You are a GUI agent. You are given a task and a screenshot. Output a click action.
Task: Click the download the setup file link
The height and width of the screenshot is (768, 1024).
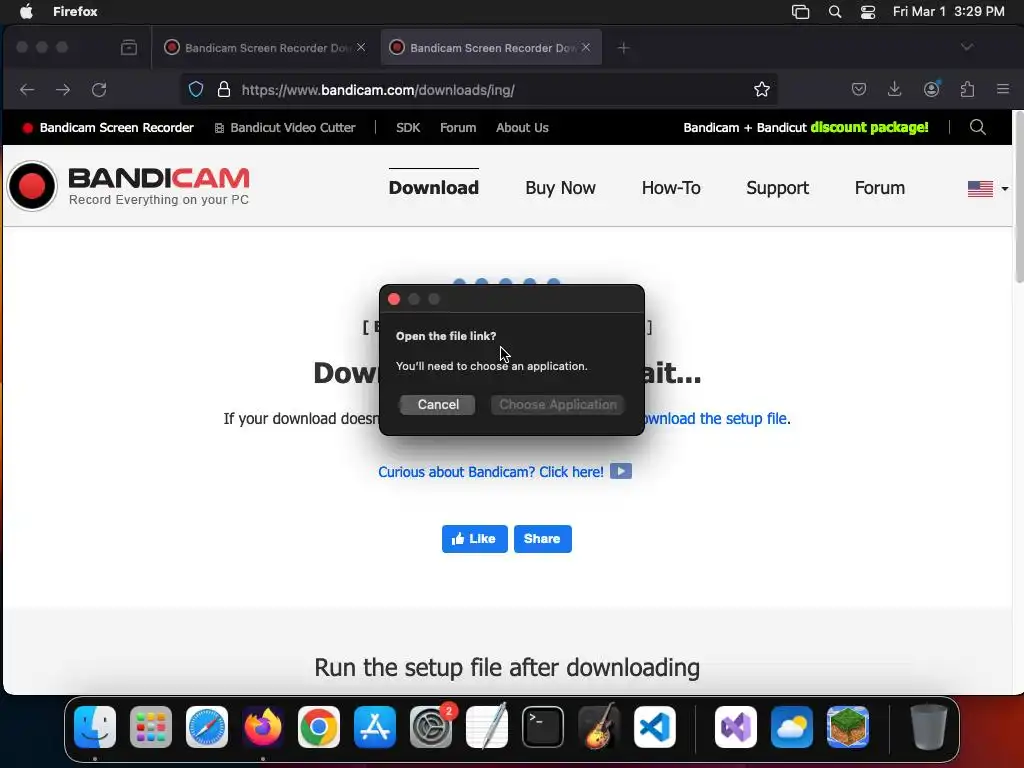717,419
